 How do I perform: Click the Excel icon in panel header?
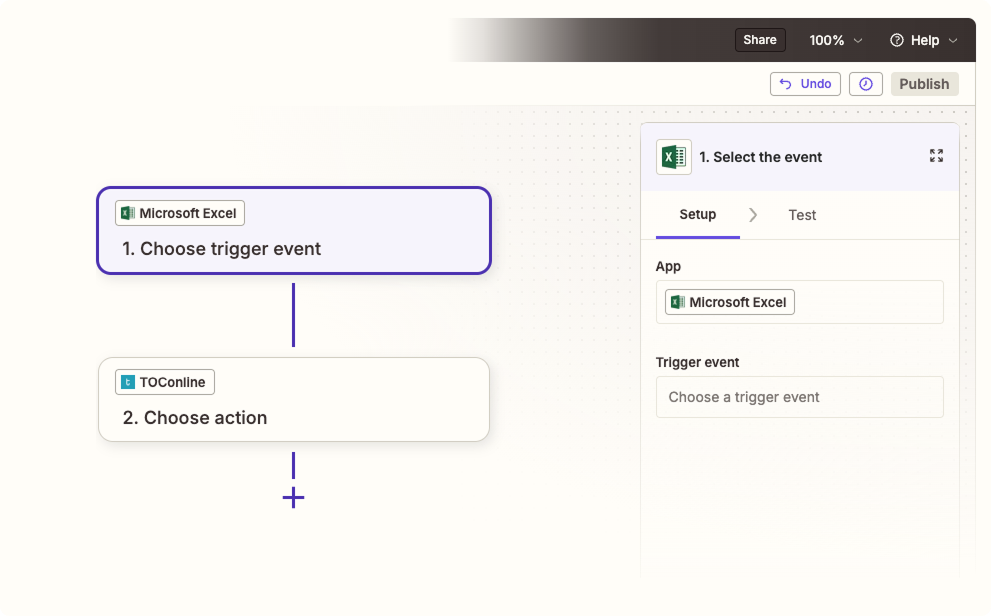point(674,157)
